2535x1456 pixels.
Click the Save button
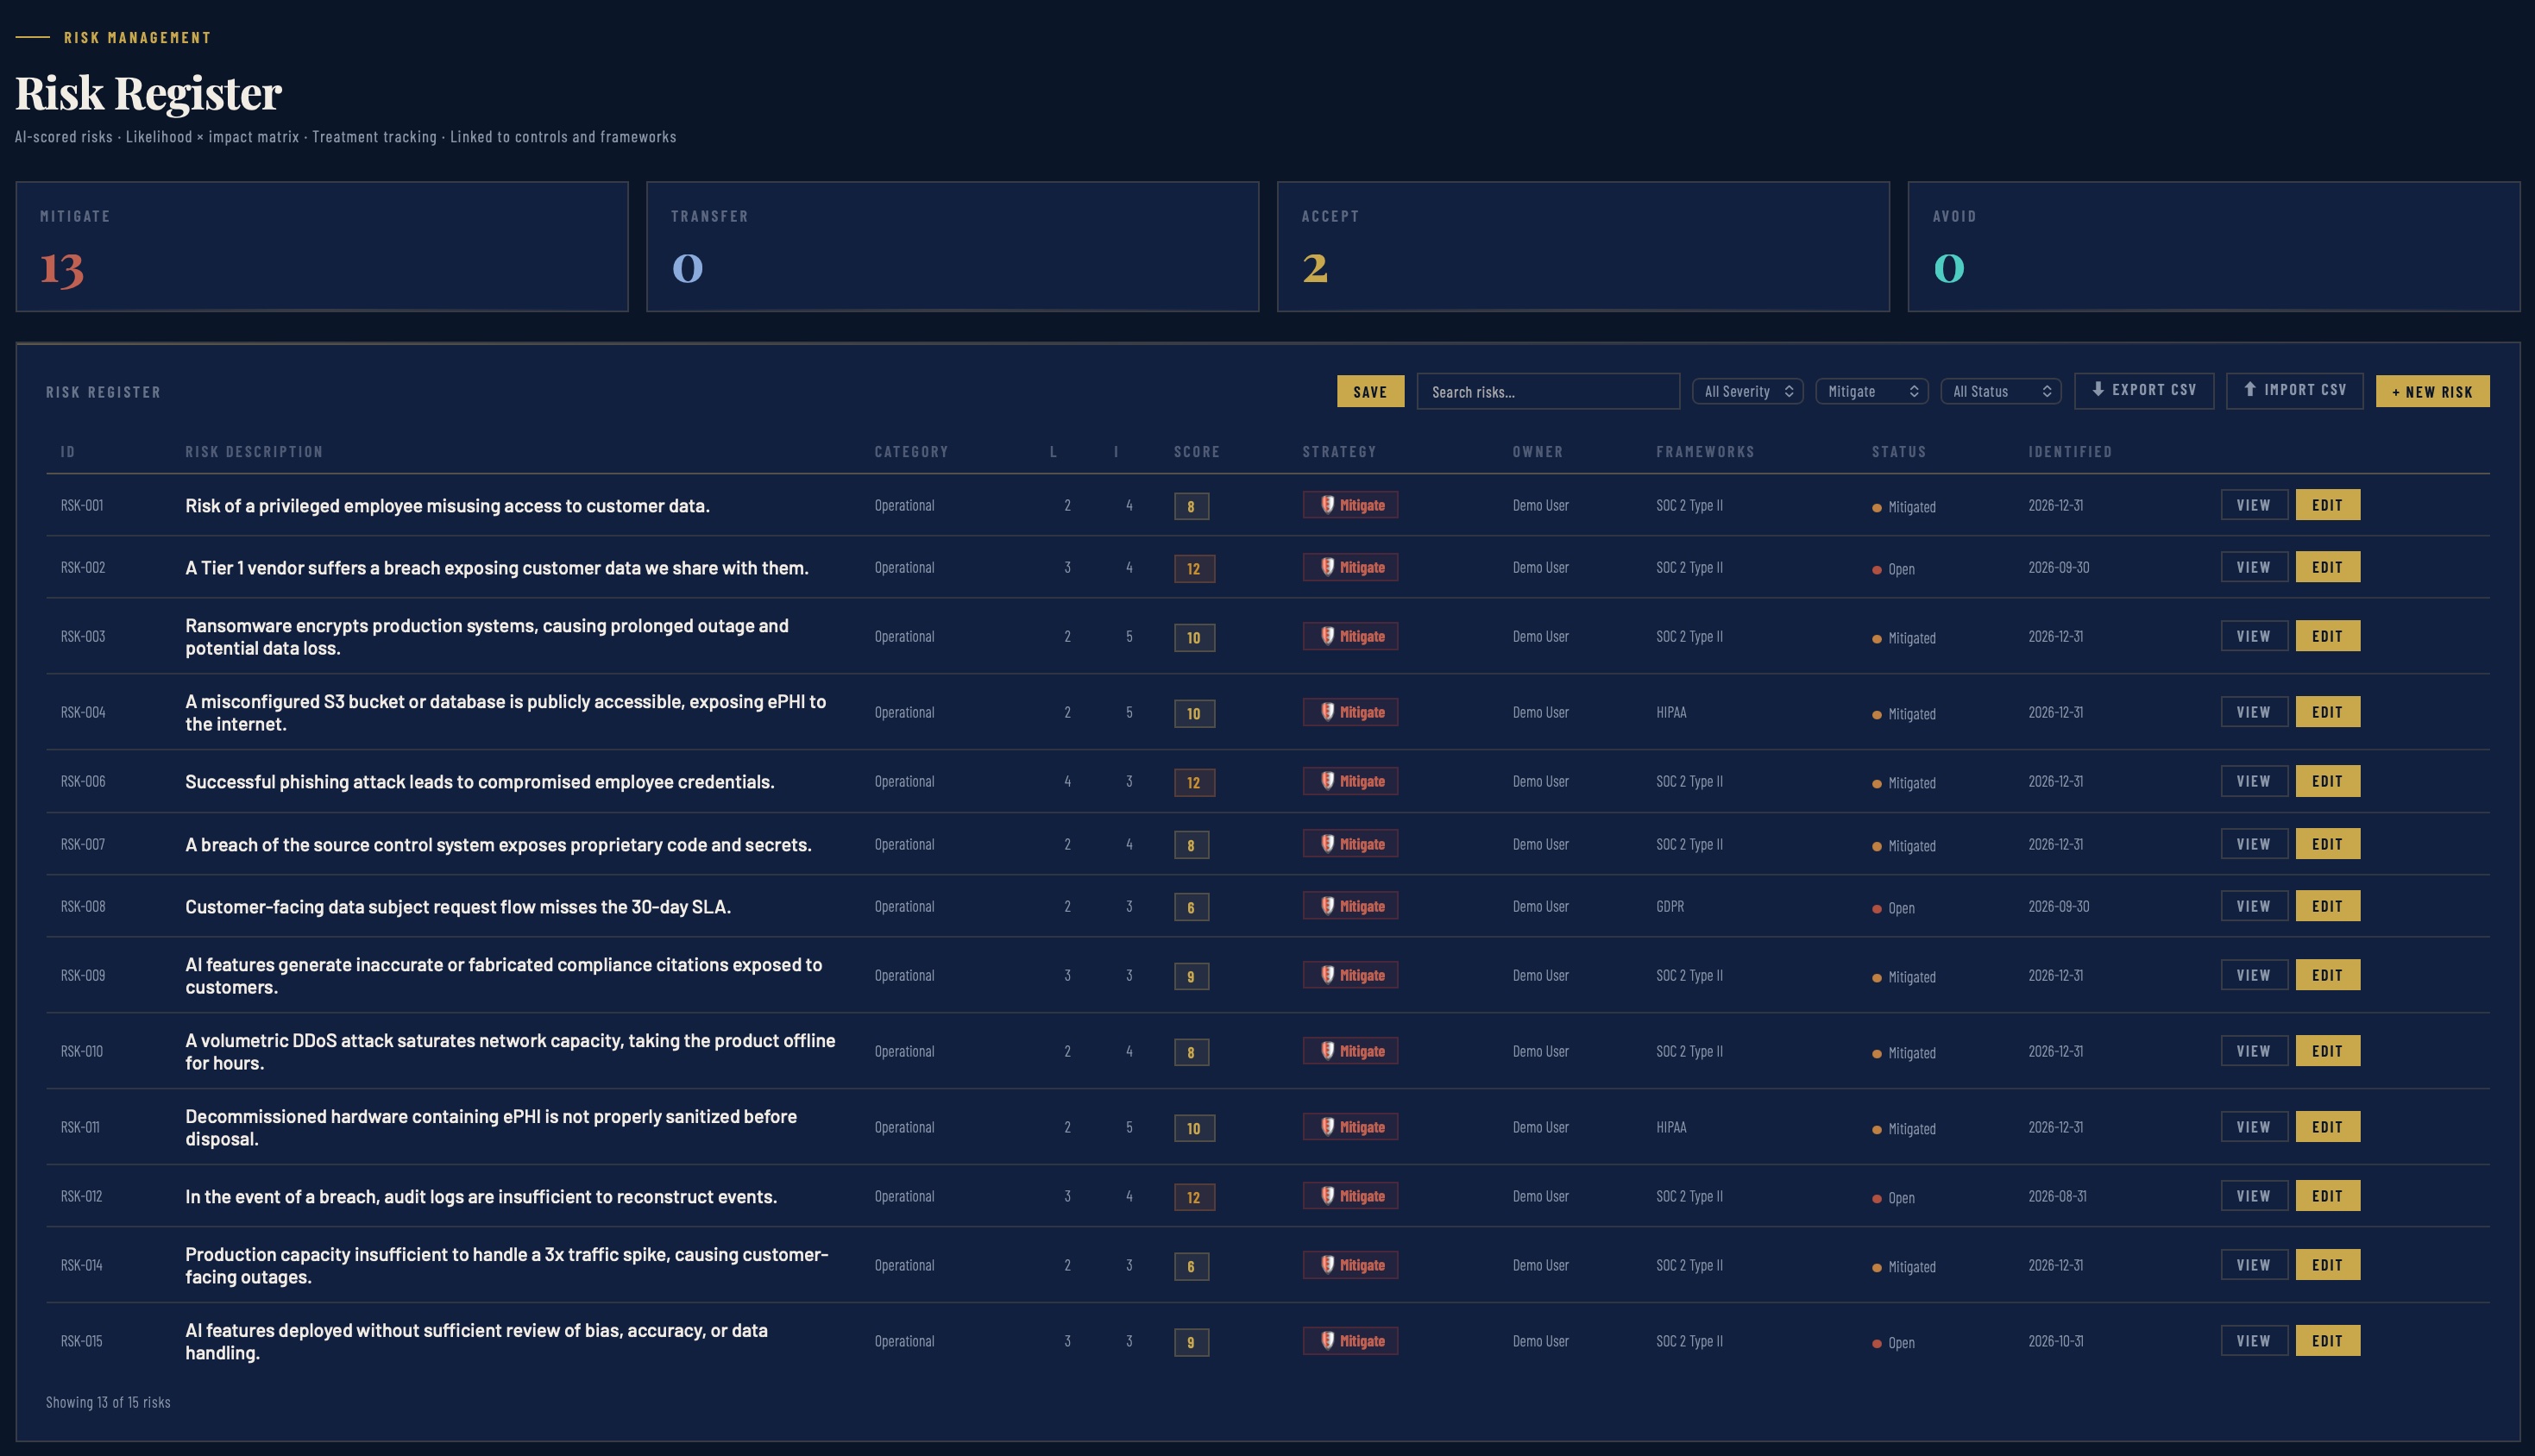[1370, 391]
